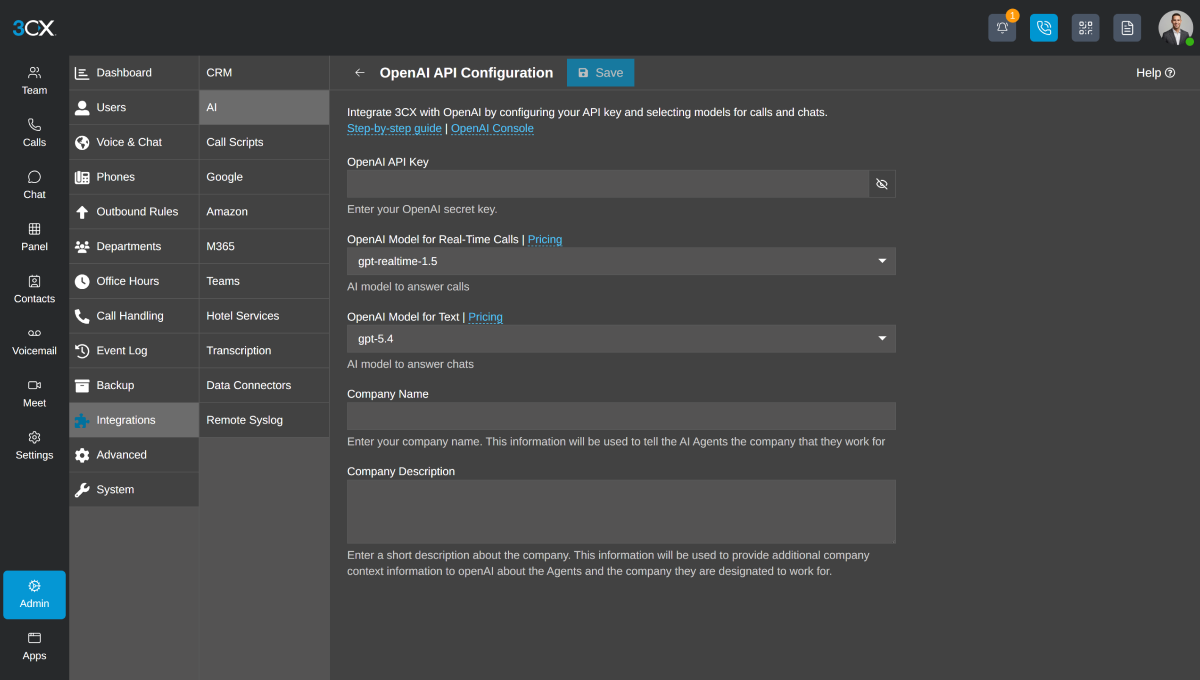Open Backup section
Screen dimensions: 1200x680
[134, 385]
